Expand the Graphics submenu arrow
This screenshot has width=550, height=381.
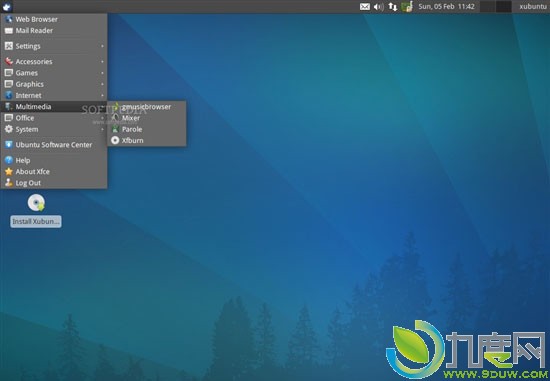tap(102, 84)
